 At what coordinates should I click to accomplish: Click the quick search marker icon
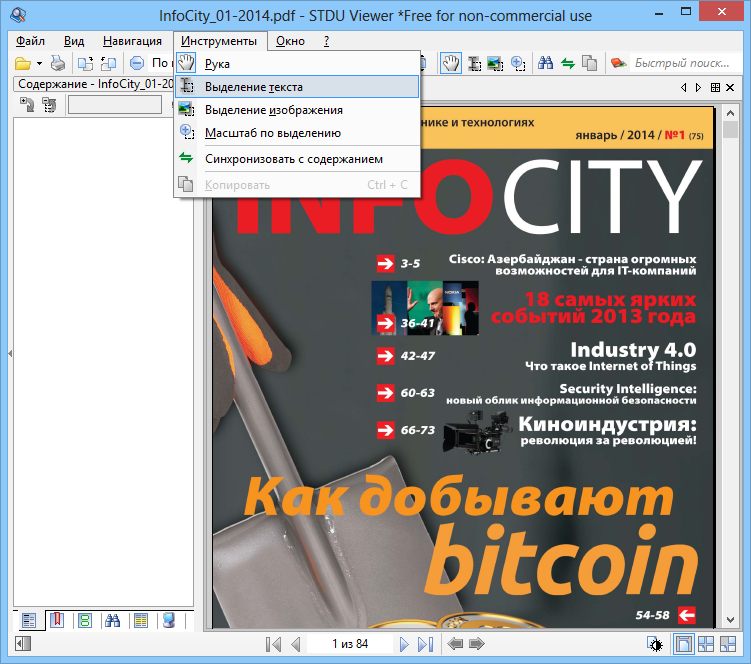[x=618, y=63]
